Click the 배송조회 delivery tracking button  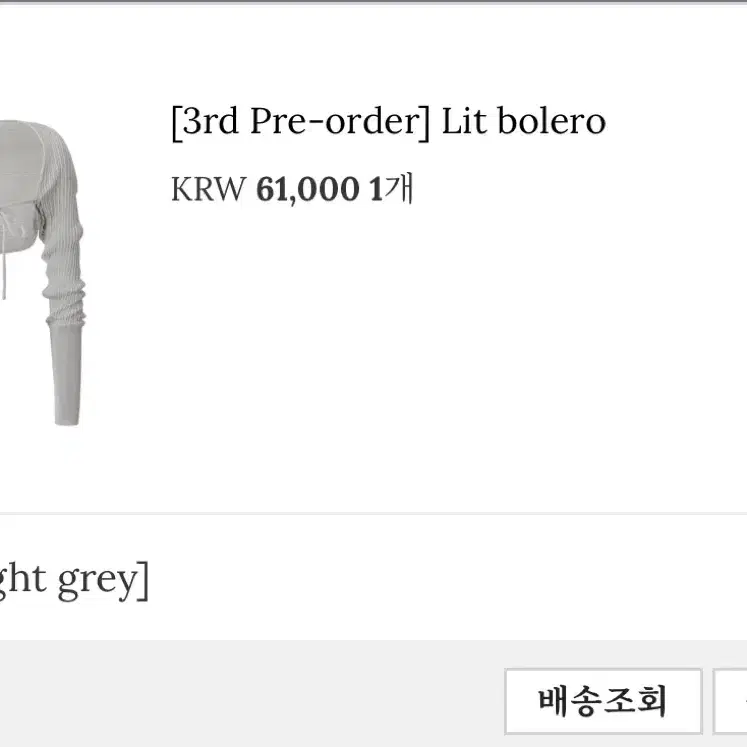(x=603, y=701)
